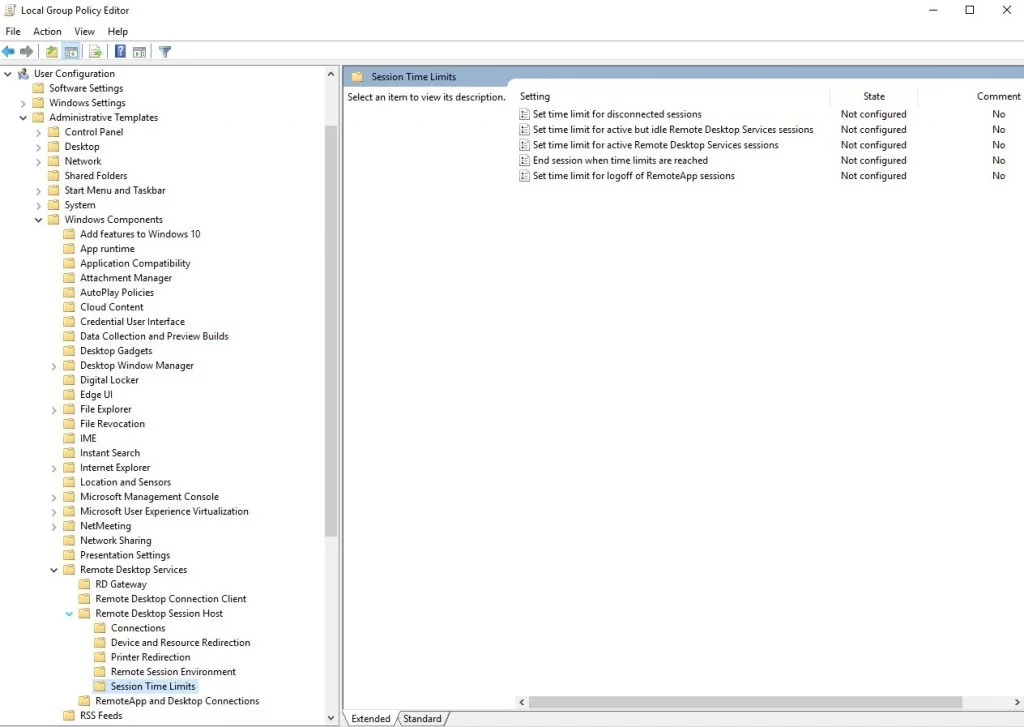Sort by the Comment column header

pos(998,96)
